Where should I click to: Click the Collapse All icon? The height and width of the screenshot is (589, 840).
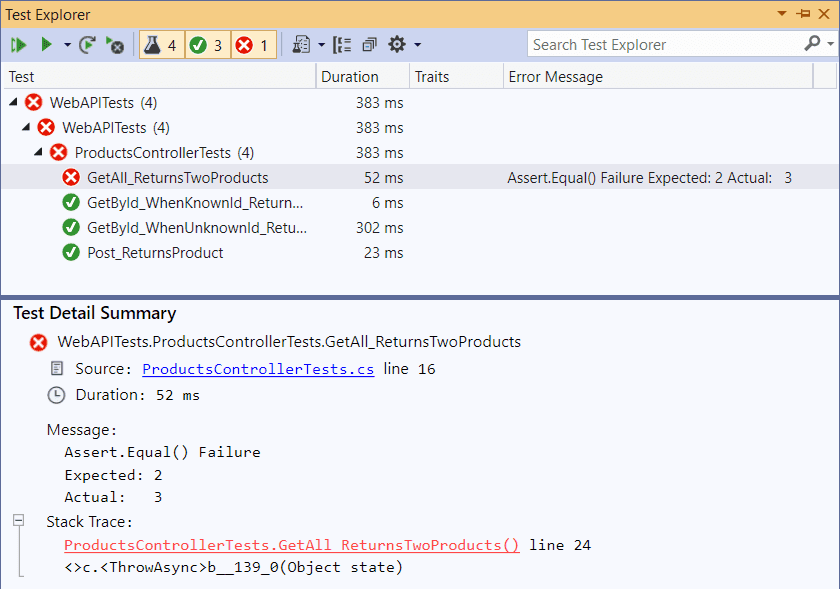[369, 45]
